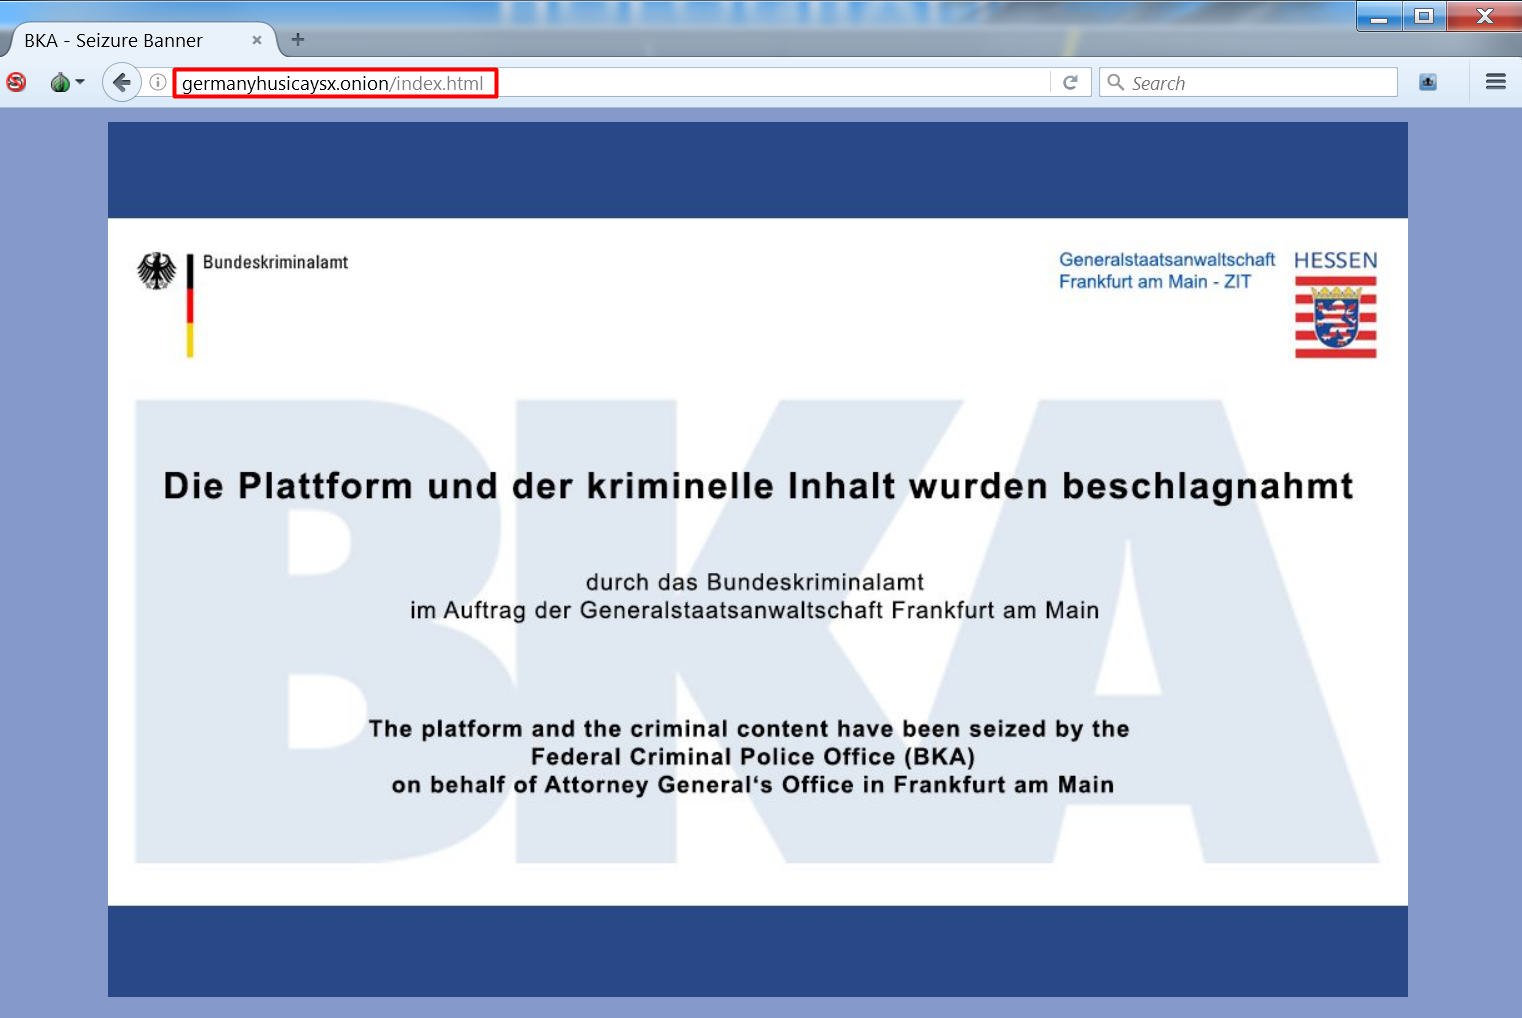Open the hamburger menu

click(x=1496, y=82)
